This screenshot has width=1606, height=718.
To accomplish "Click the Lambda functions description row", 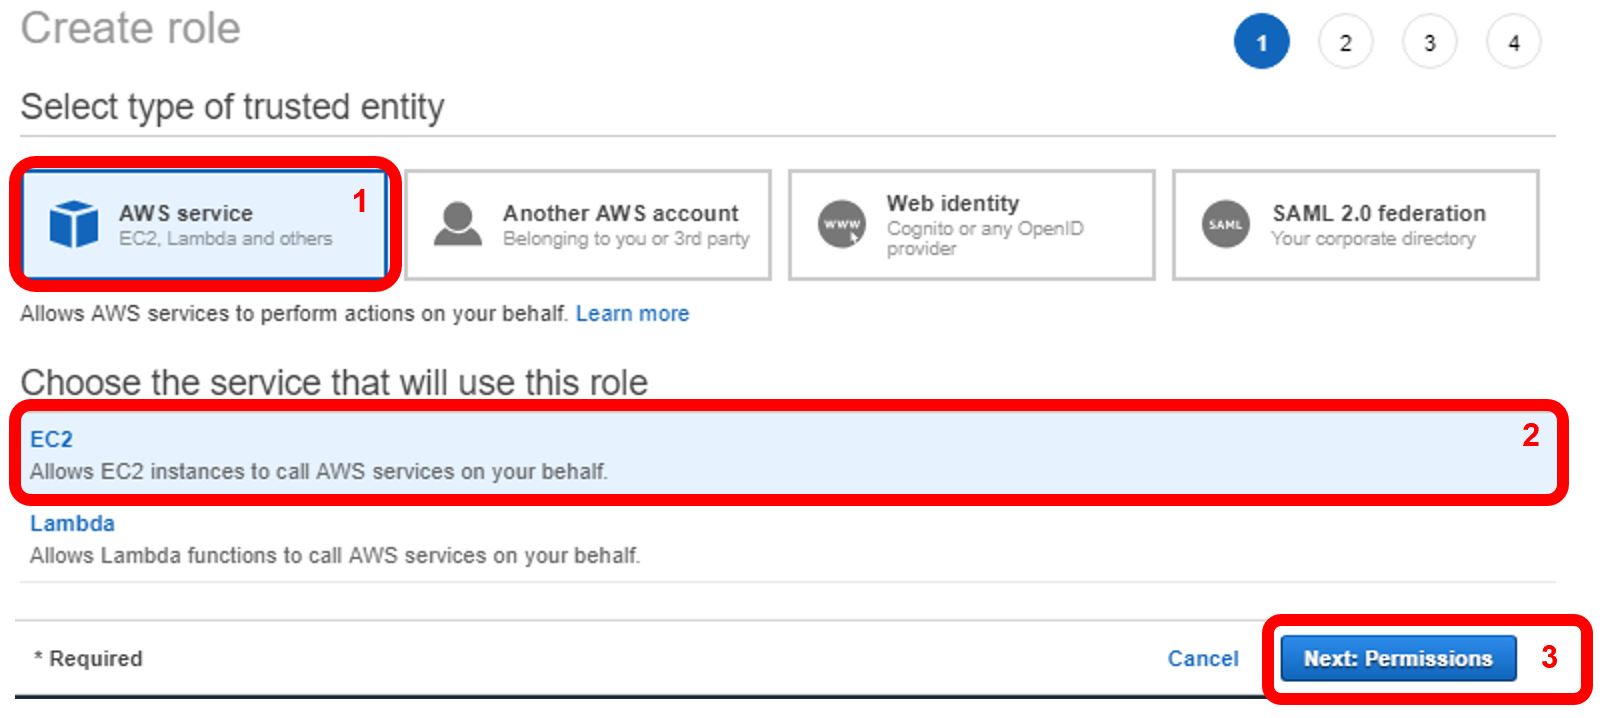I will click(x=334, y=555).
